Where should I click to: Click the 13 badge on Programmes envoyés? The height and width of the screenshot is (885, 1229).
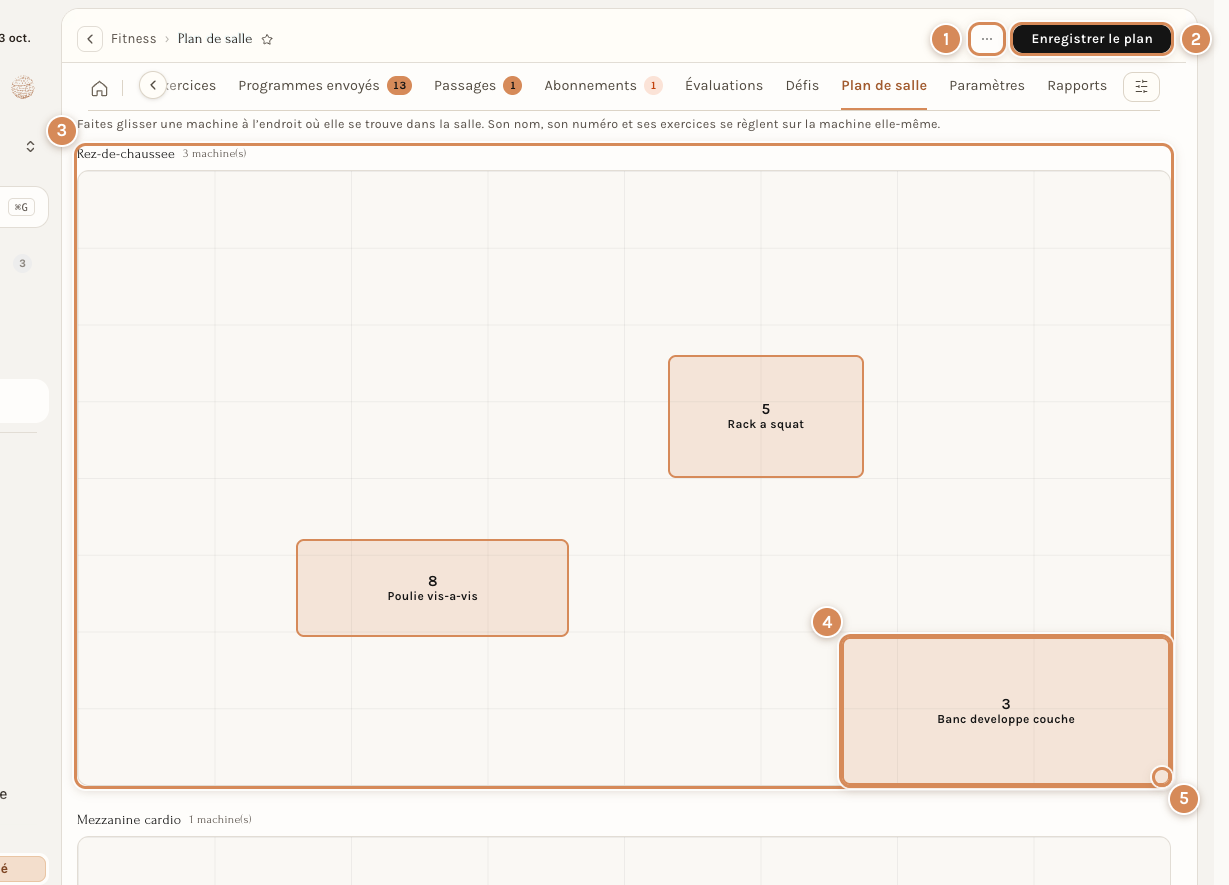[x=399, y=86]
